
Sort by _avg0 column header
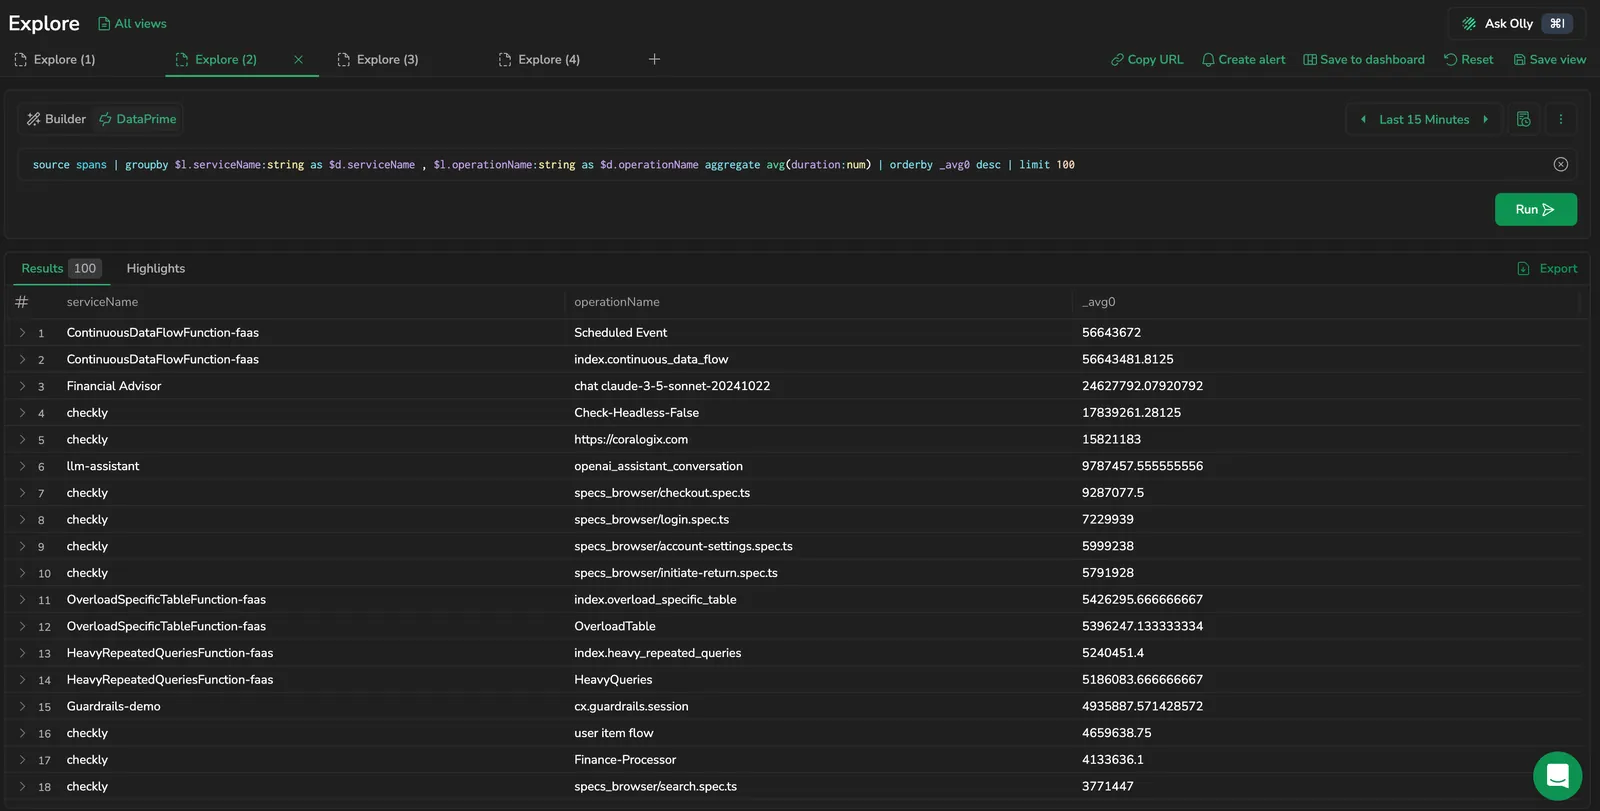pos(1098,302)
